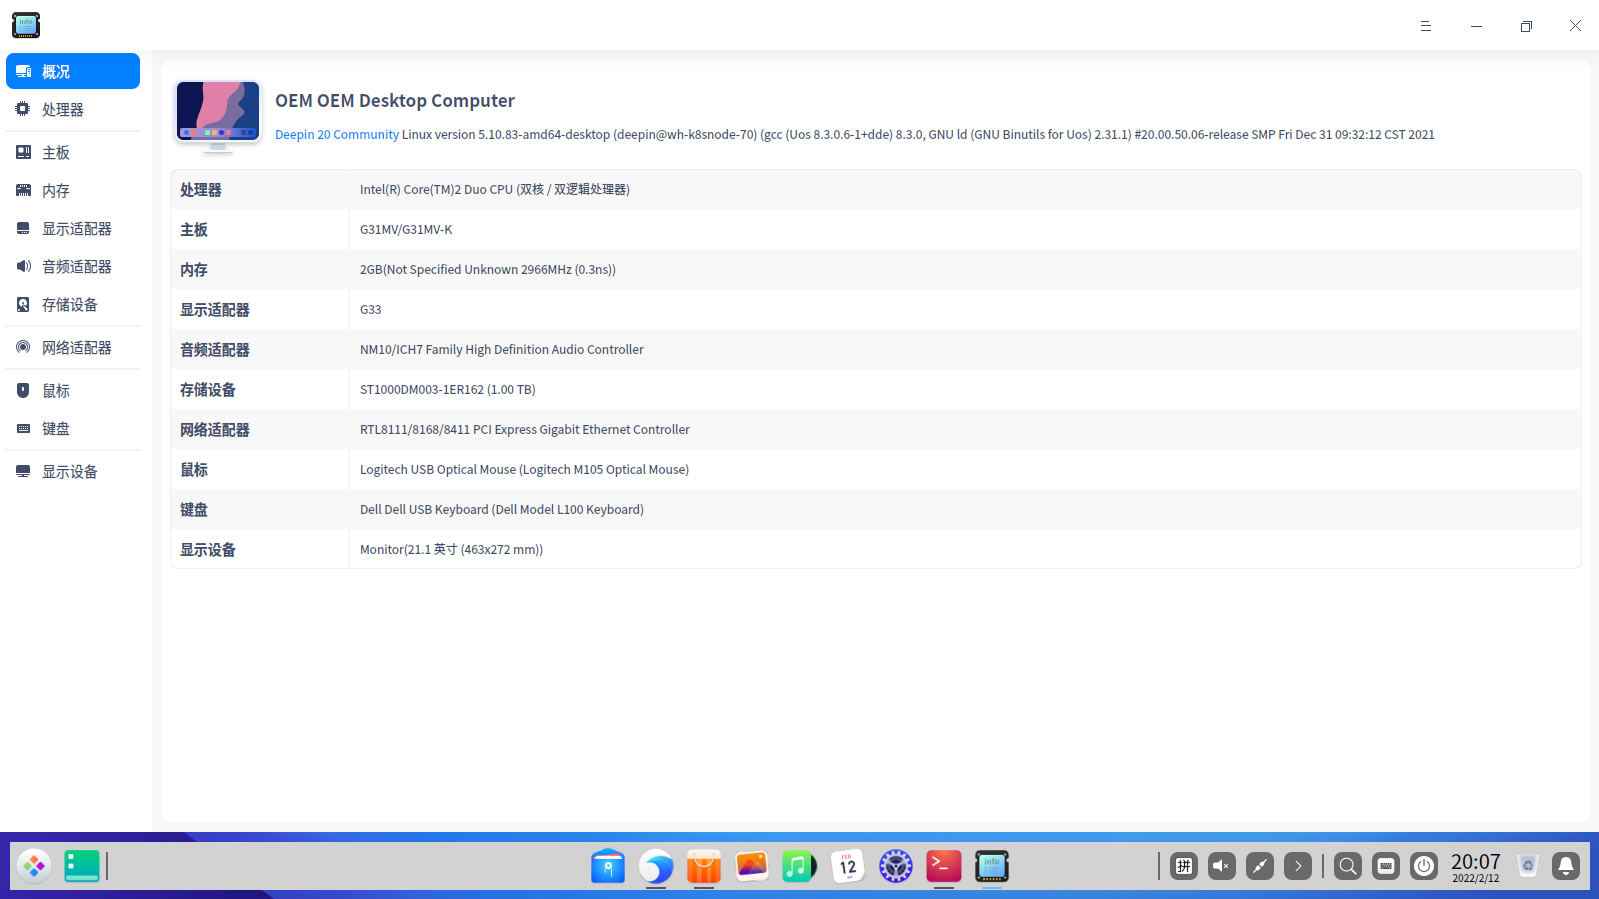The image size is (1599, 899).
Task: Select the 鼠标 mouse sidebar item
Action: point(73,390)
